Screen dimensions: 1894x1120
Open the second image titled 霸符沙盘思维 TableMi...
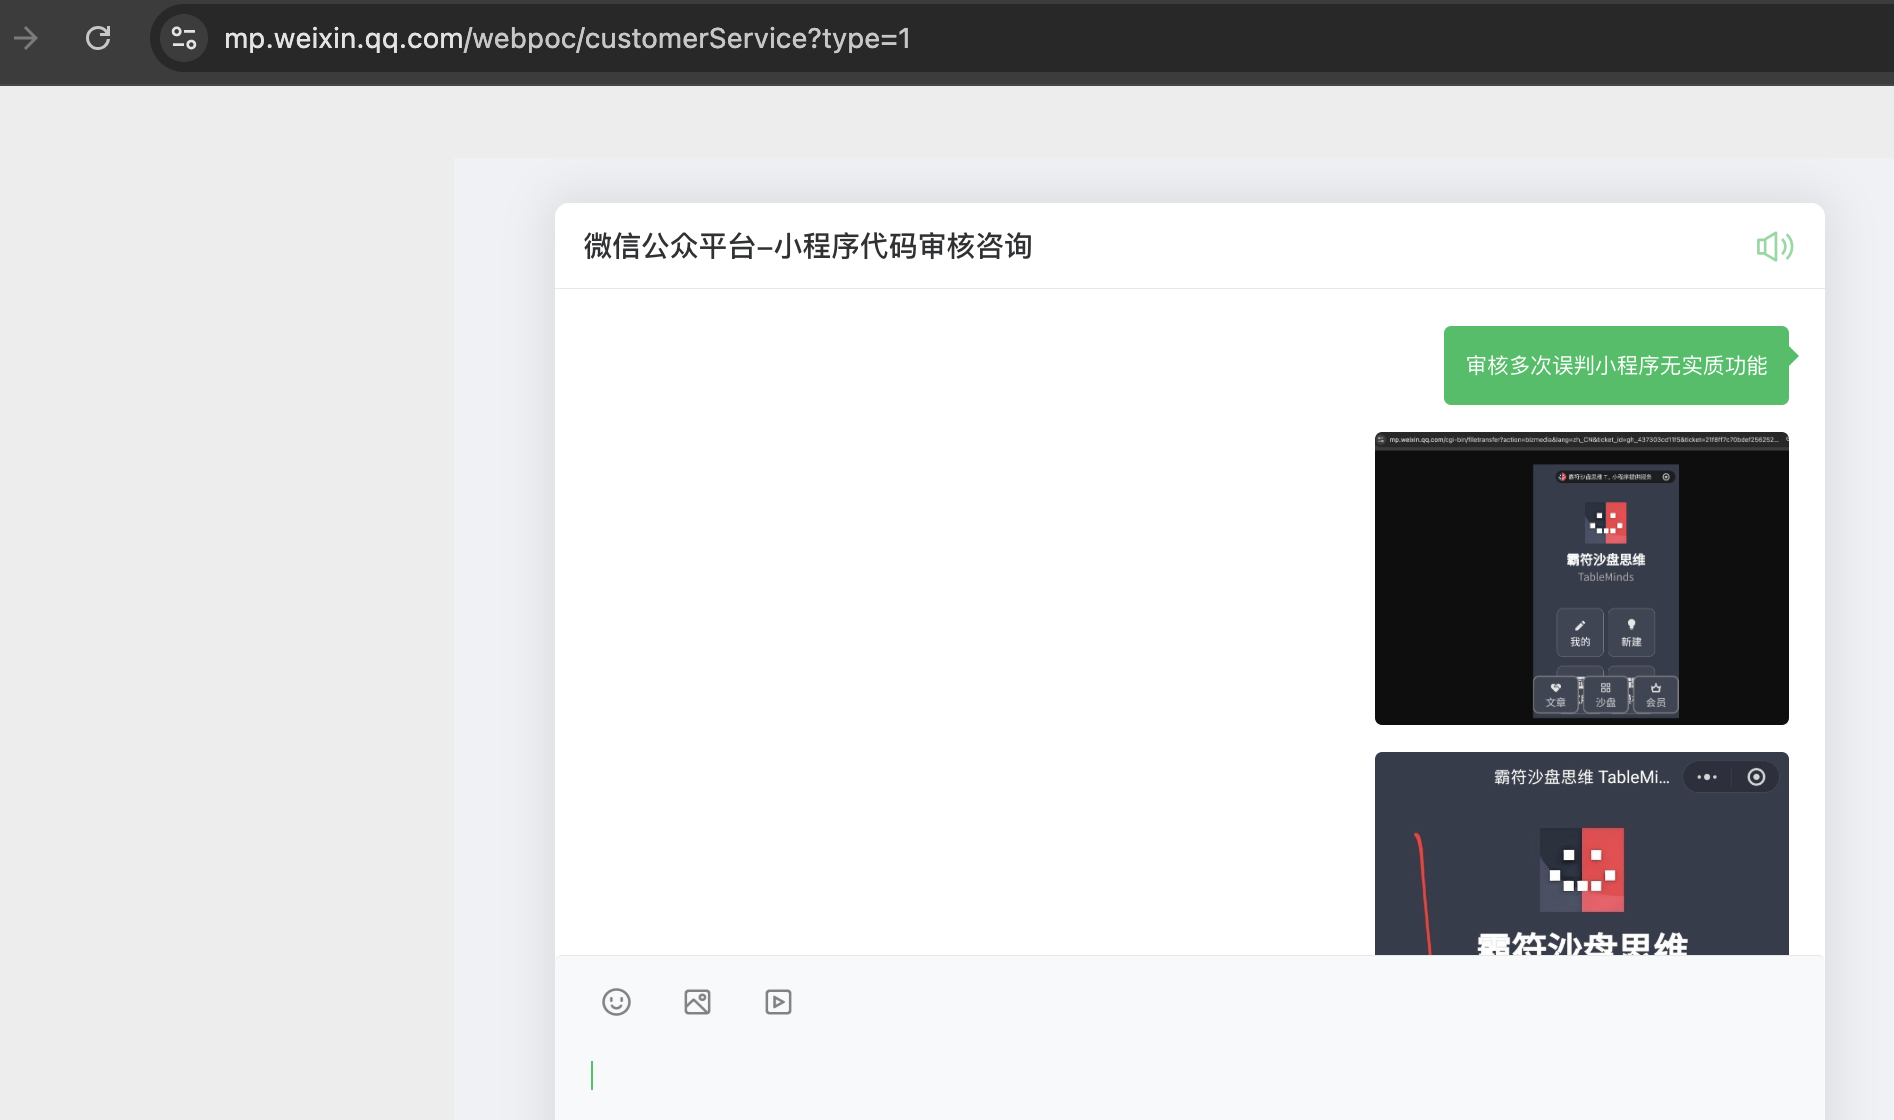point(1582,854)
